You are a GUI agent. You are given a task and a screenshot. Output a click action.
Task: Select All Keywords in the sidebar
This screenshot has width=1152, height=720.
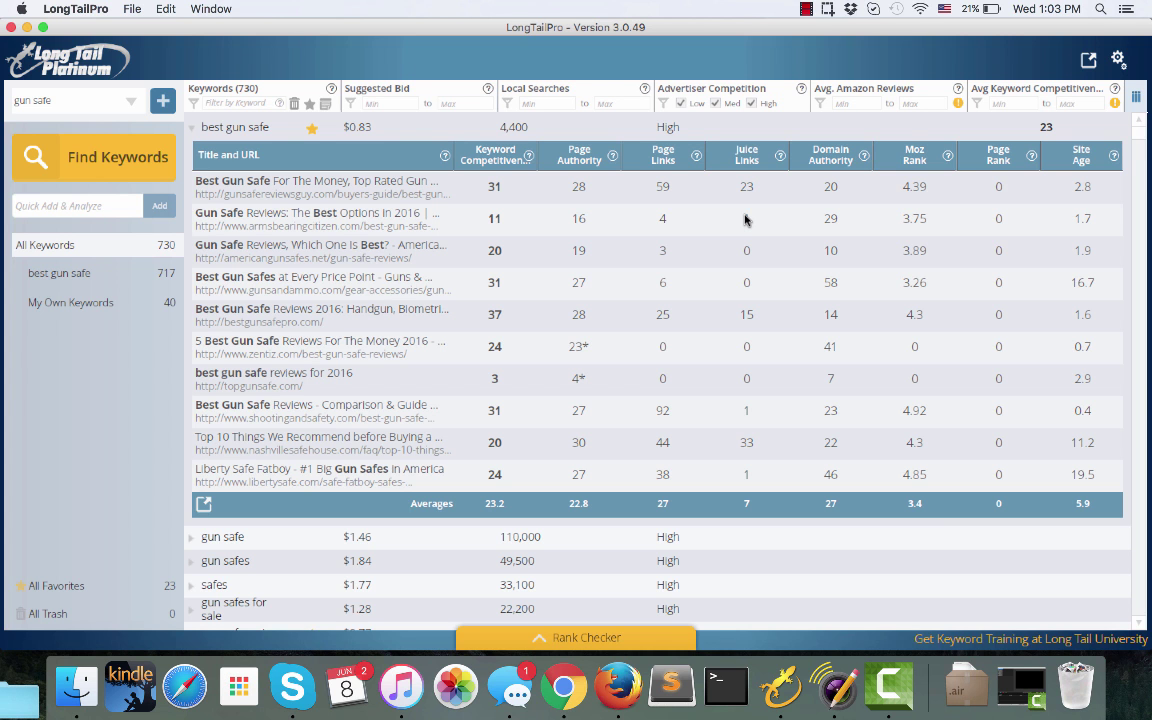96,245
